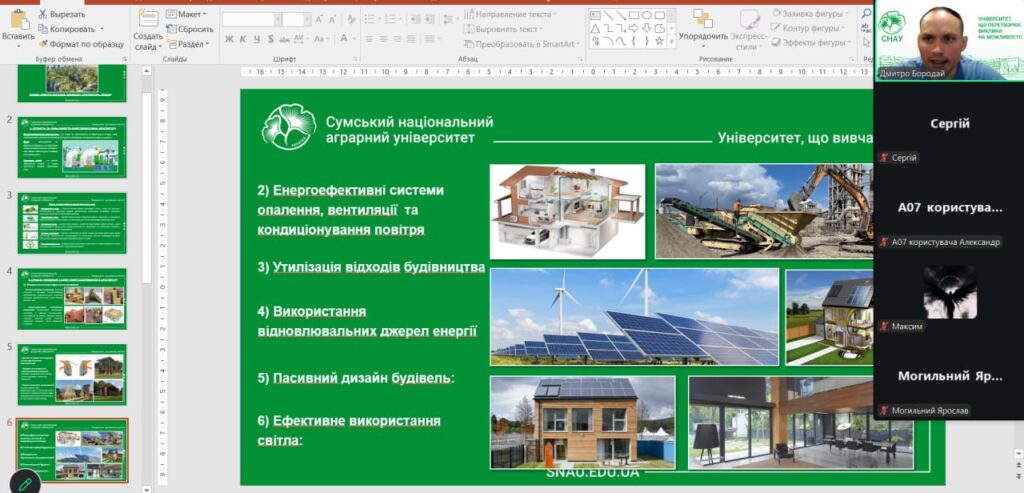Viewport: 1024px width, 493px height.
Task: Toggle underline formatting (Ч)
Action: (256, 39)
